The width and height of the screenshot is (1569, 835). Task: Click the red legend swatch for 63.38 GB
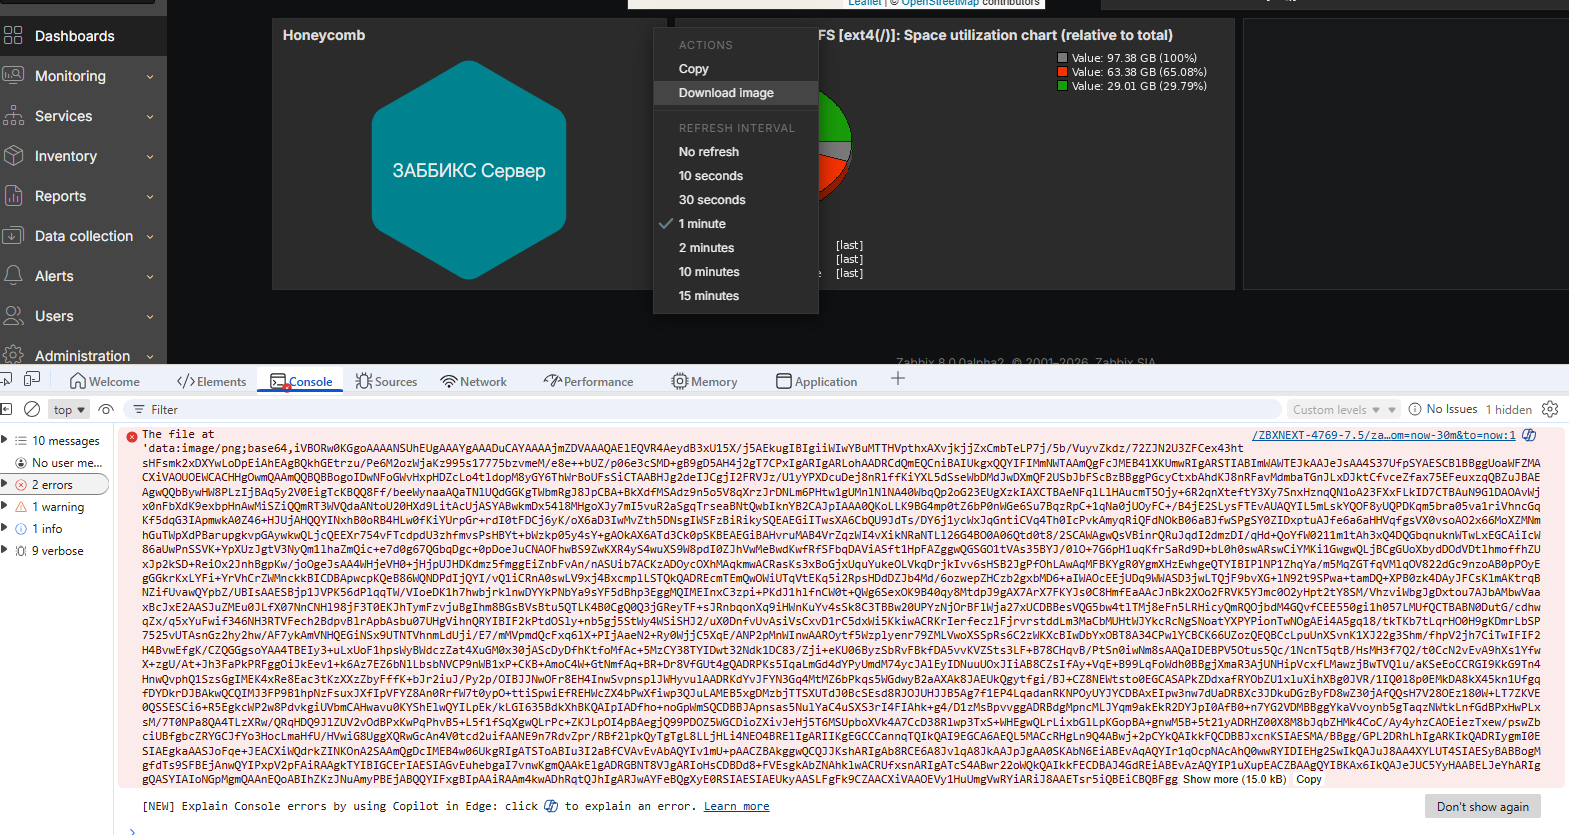(1063, 72)
